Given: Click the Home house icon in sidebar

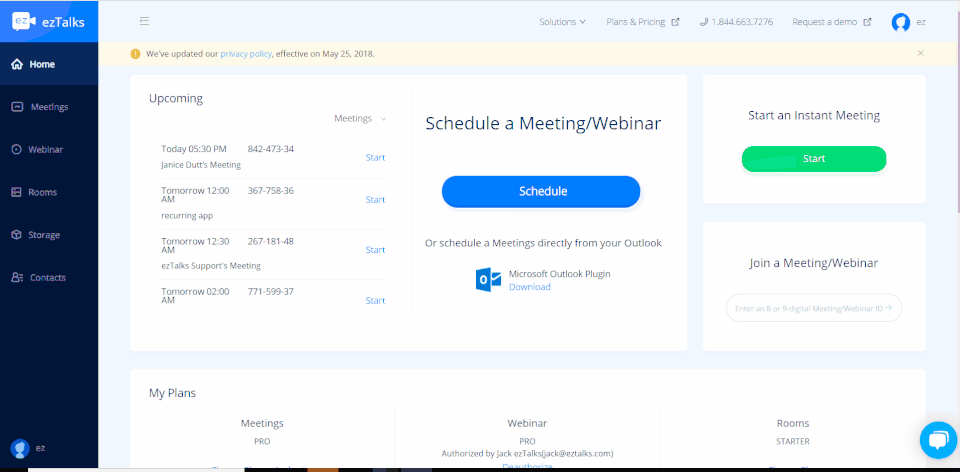Looking at the screenshot, I should [17, 64].
